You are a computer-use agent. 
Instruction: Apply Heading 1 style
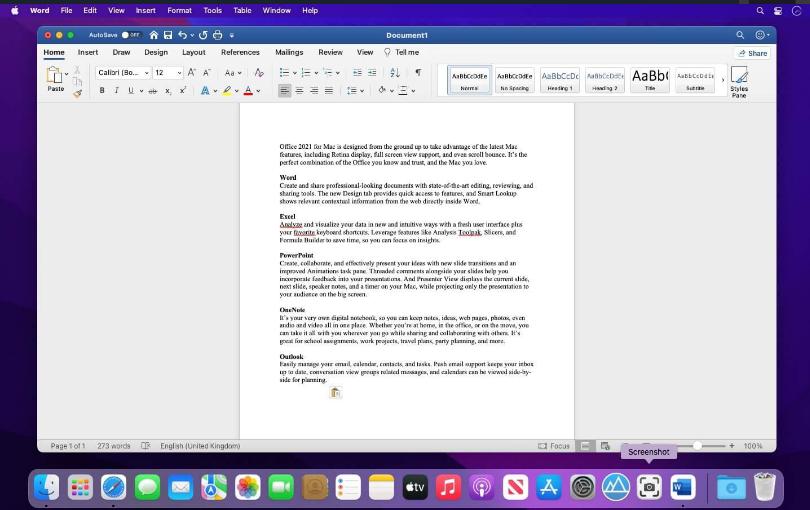pos(560,80)
